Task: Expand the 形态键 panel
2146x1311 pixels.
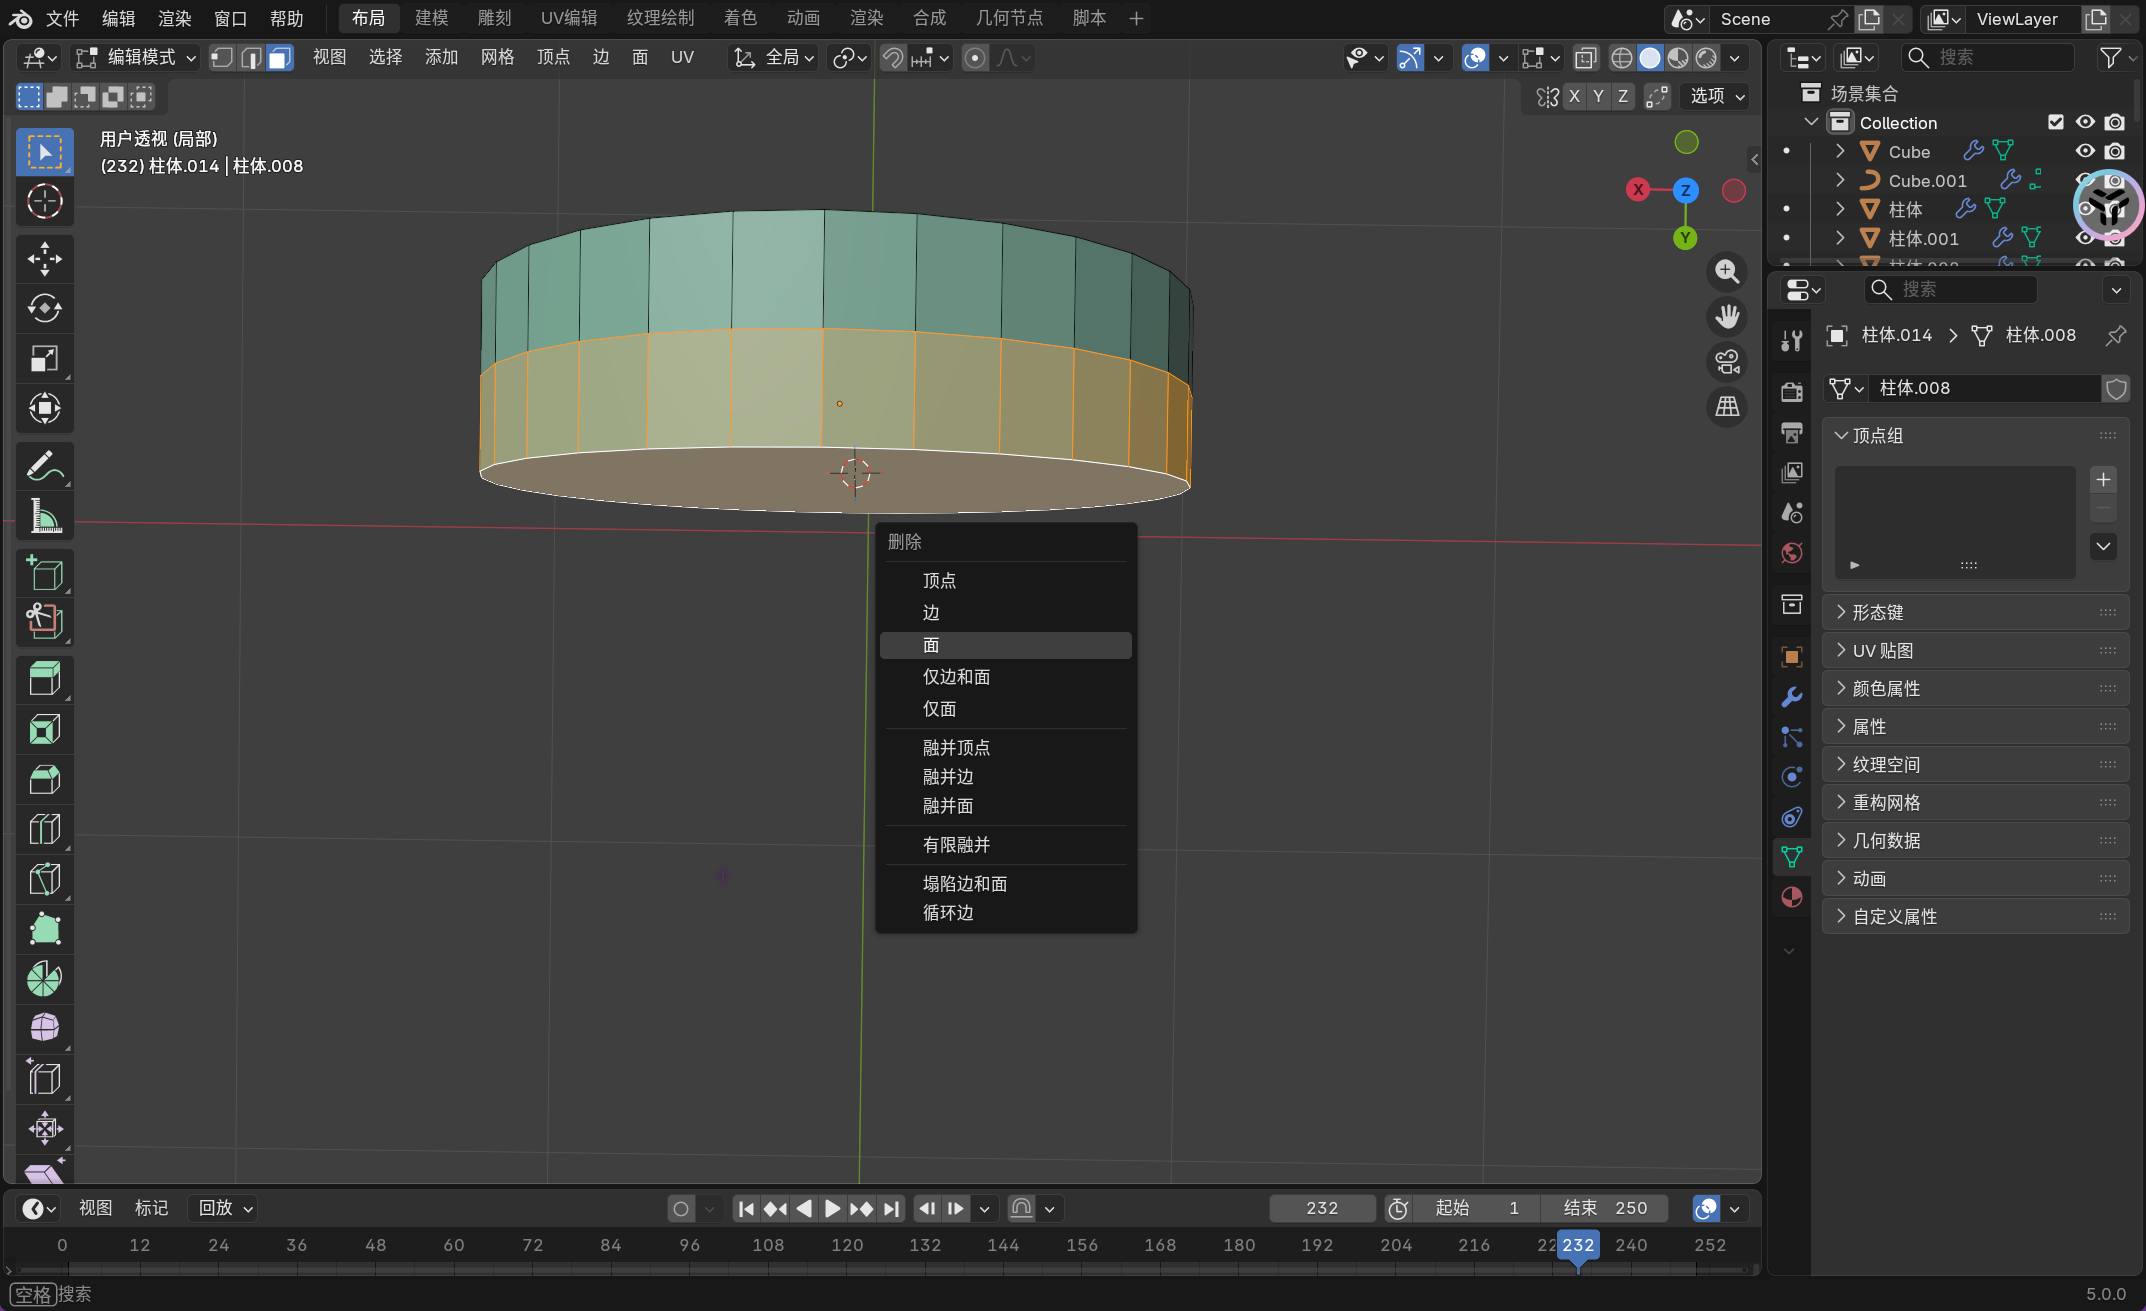Action: coord(1876,612)
